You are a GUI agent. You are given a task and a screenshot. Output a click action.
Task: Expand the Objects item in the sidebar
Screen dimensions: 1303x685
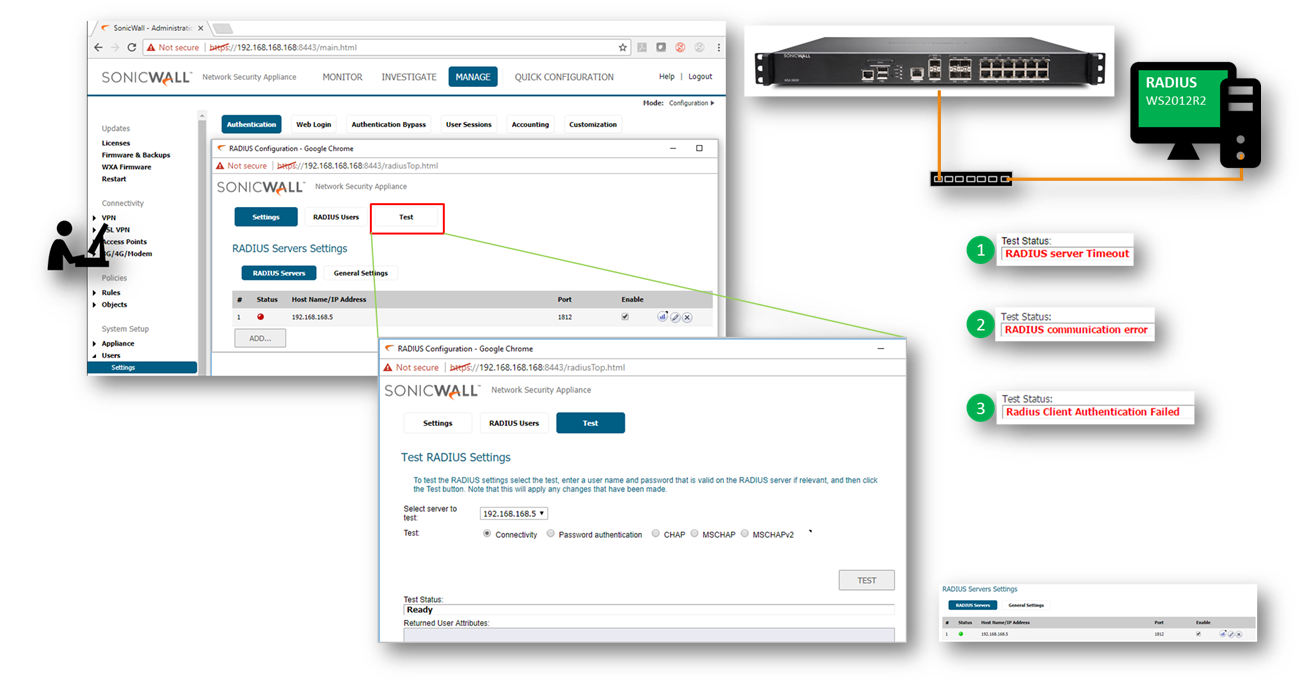point(95,305)
